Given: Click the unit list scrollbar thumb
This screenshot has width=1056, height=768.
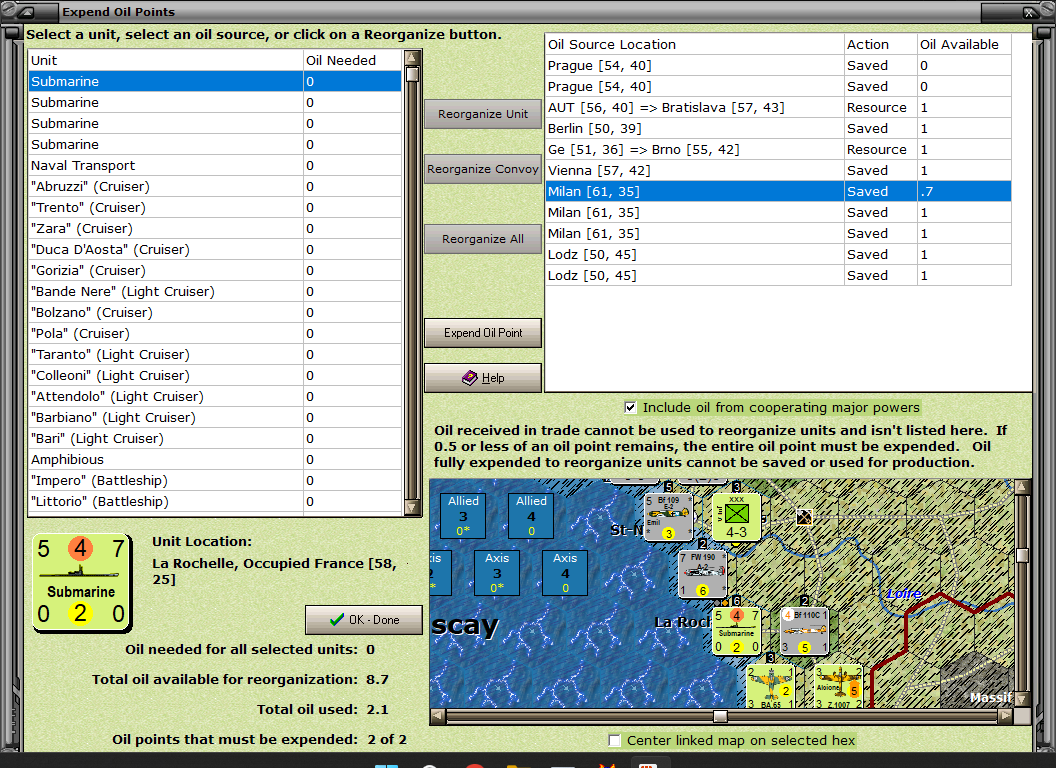Looking at the screenshot, I should click(x=412, y=73).
